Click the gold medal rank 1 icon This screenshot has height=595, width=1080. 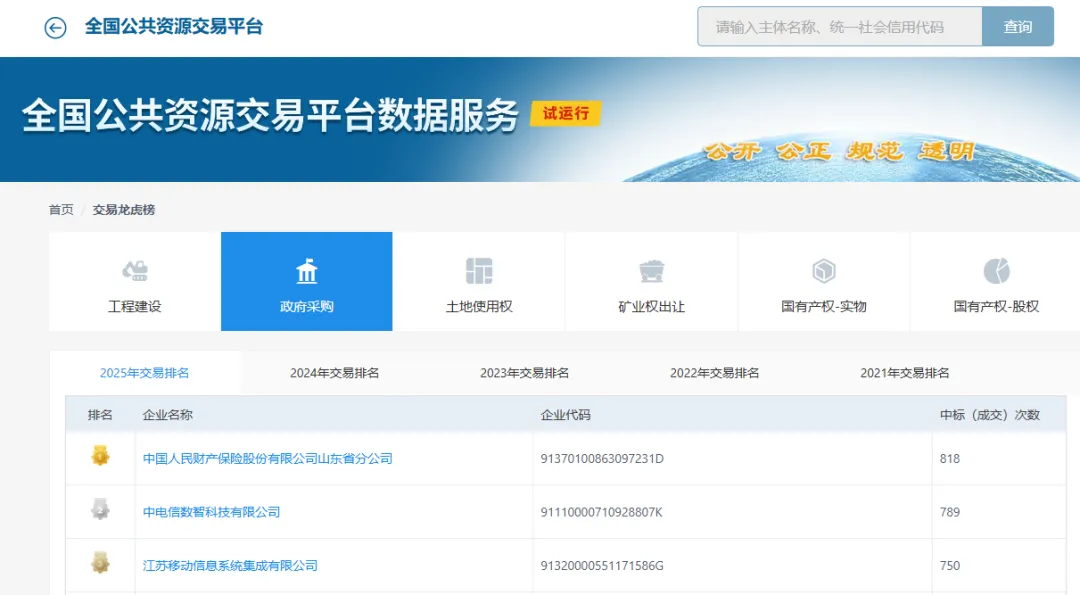(x=101, y=455)
